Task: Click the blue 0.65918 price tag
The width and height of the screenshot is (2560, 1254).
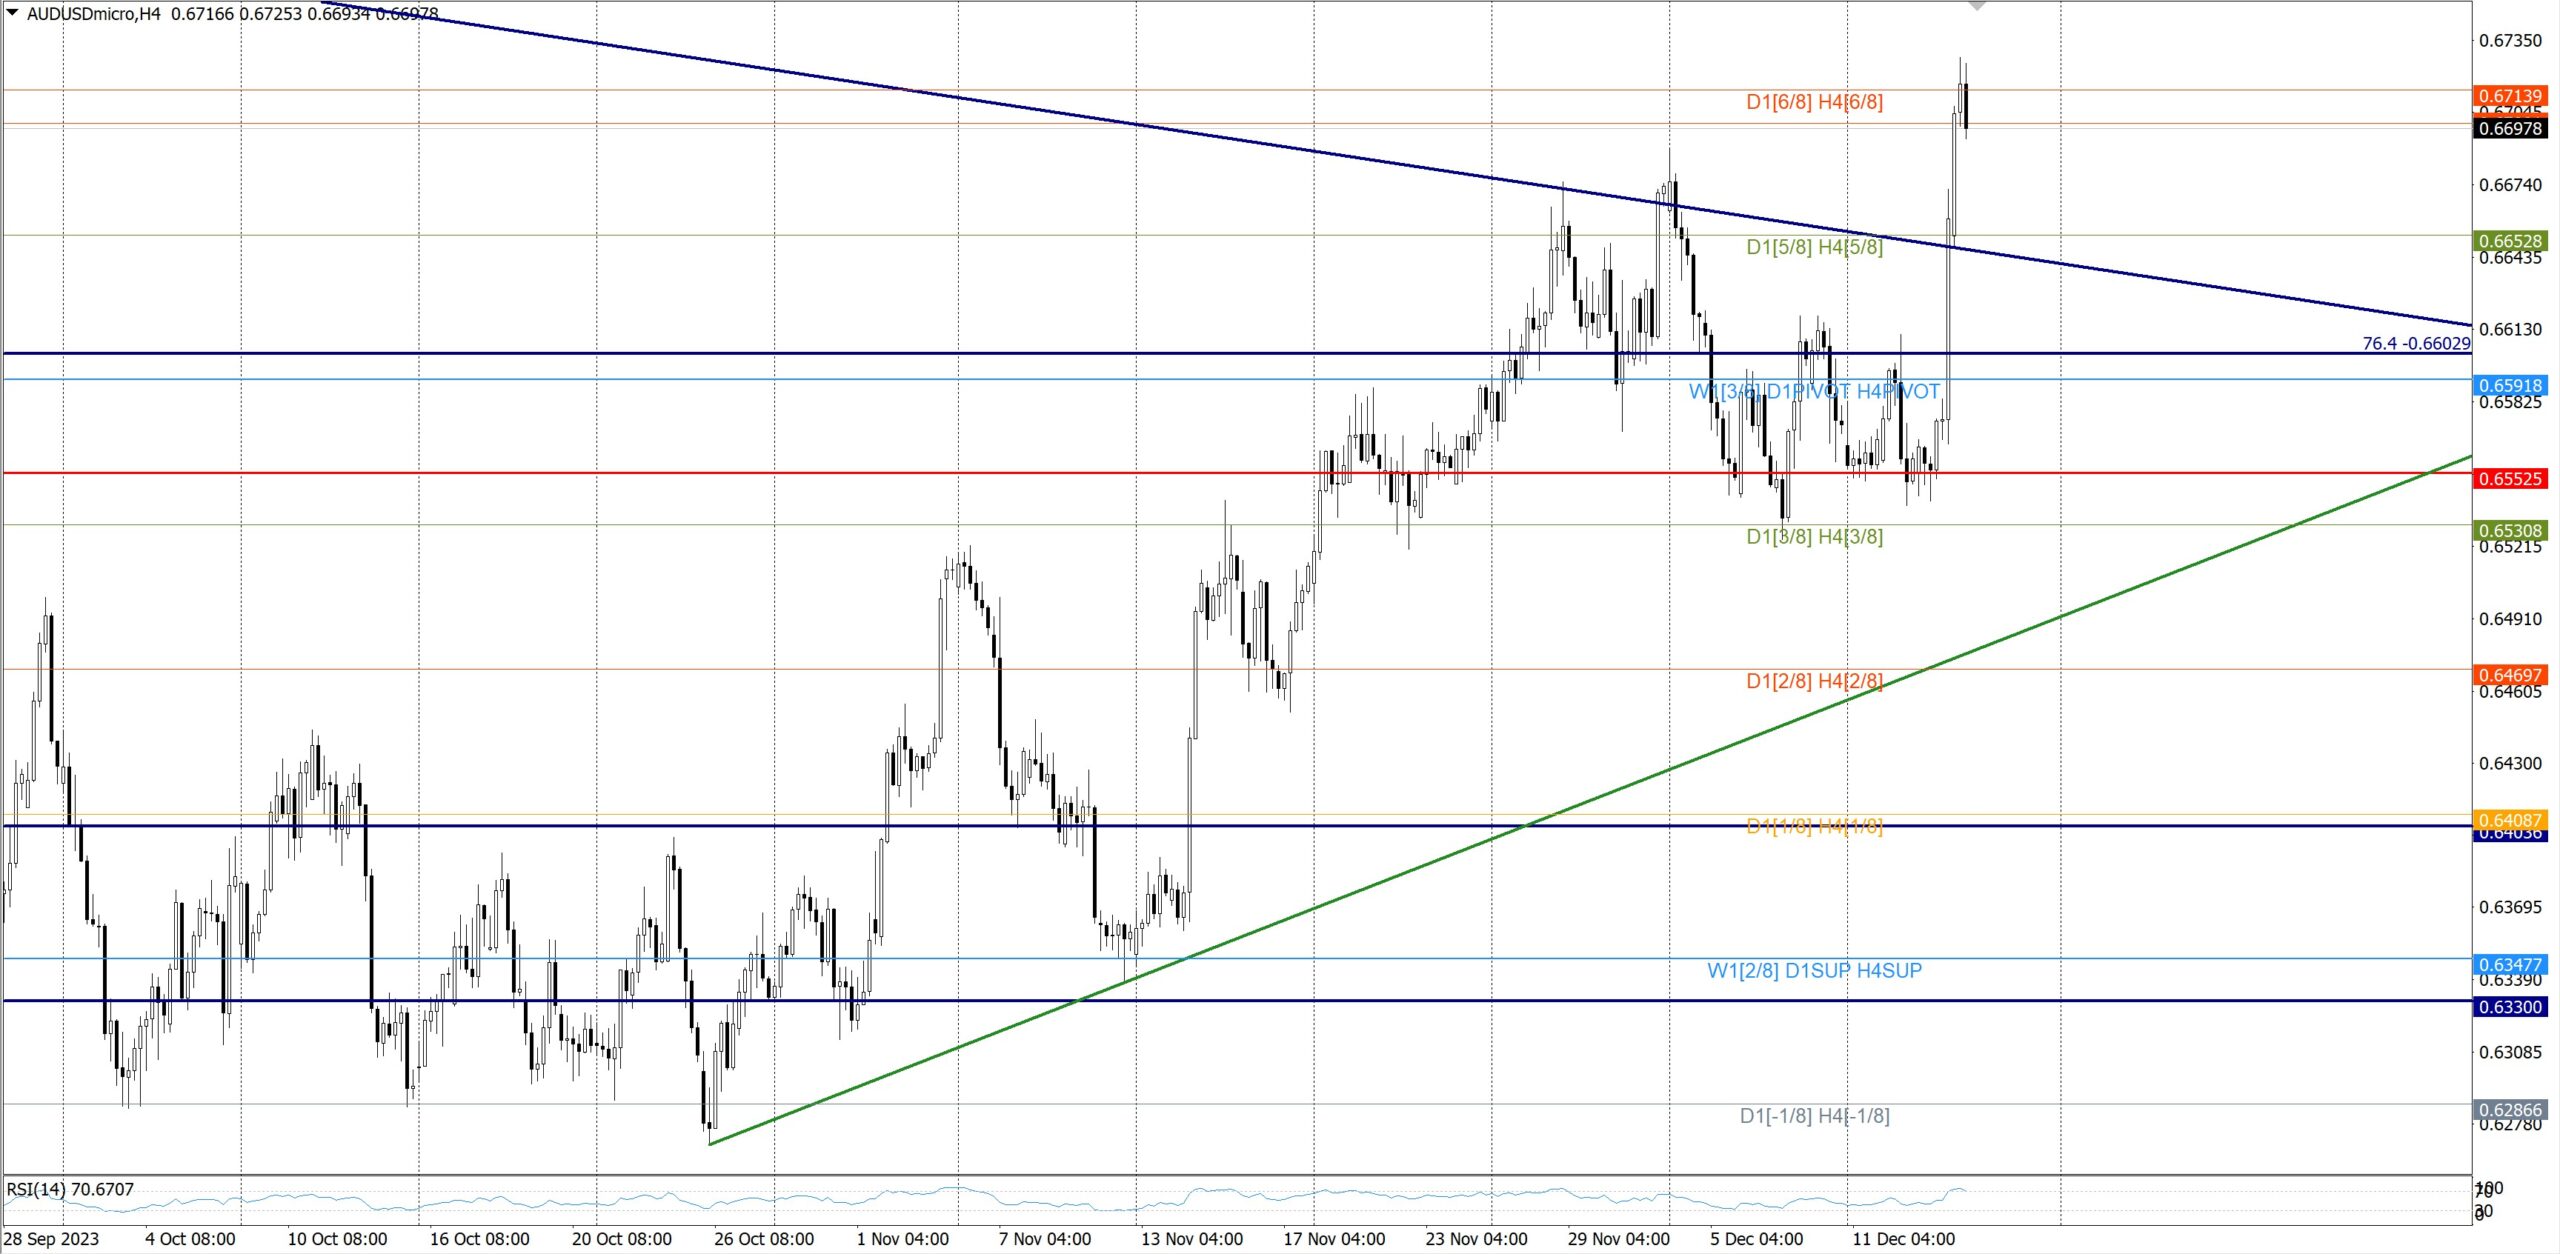Action: [2510, 385]
